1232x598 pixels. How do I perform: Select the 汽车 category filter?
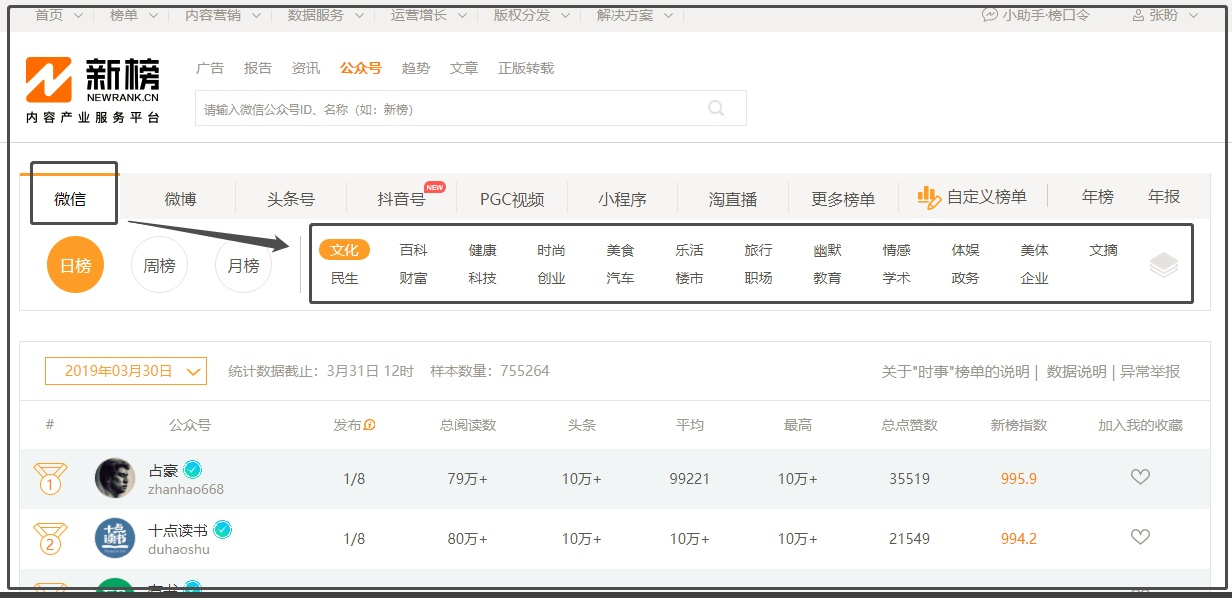[x=620, y=278]
